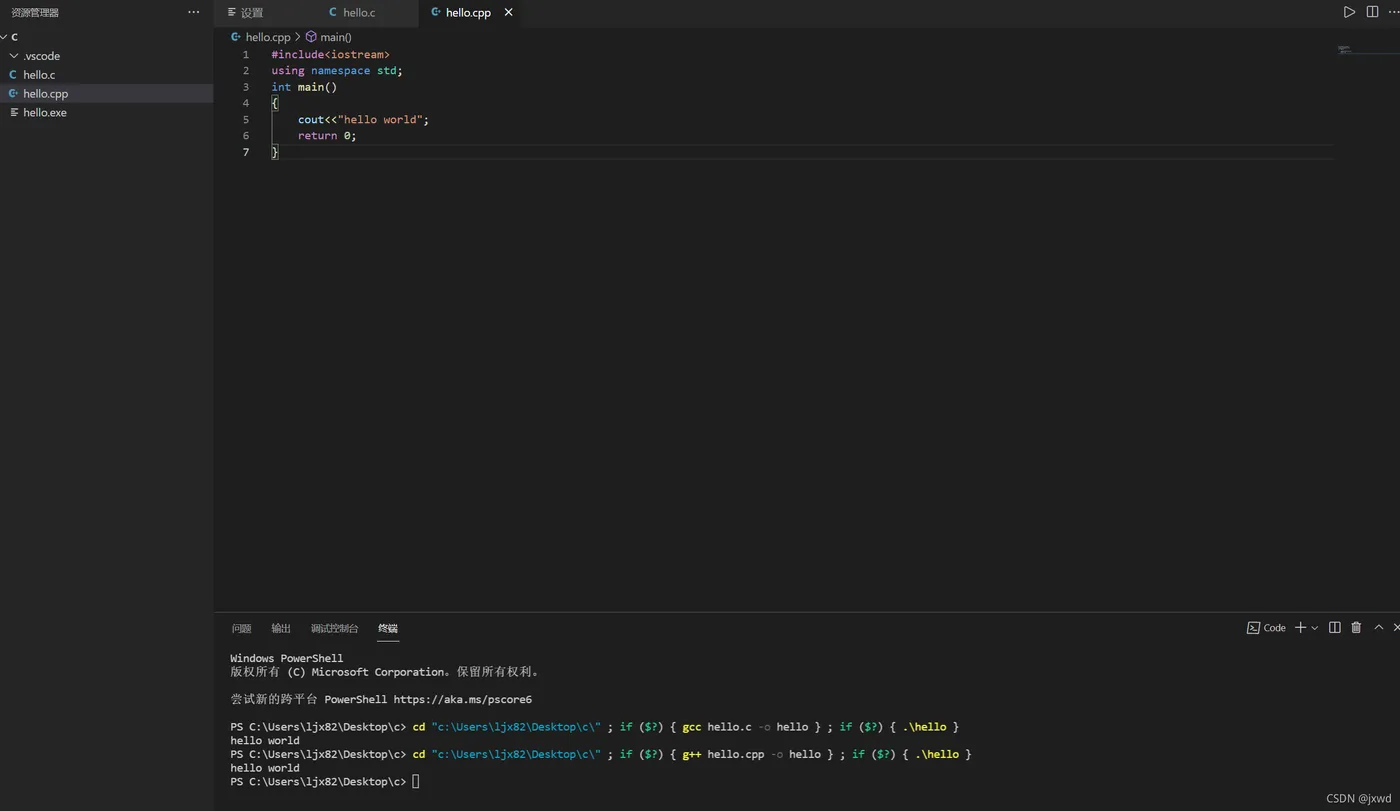The width and height of the screenshot is (1400, 811).
Task: Select the Code terminal instance
Action: (1266, 628)
